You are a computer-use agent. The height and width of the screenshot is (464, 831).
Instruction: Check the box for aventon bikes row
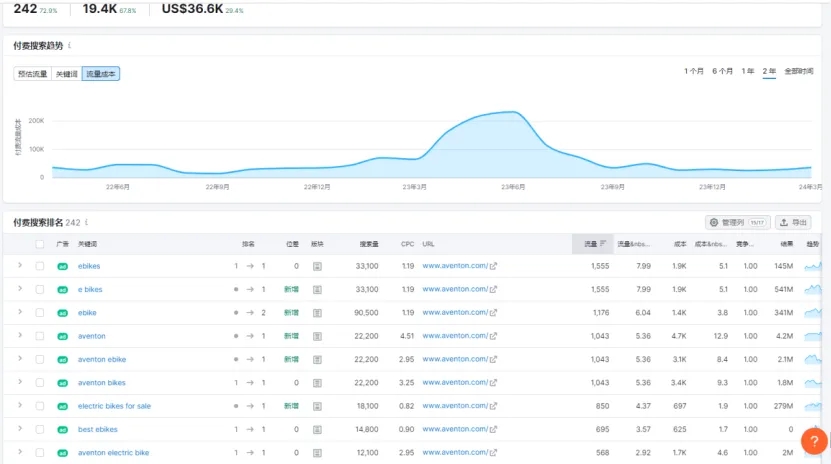(40, 383)
